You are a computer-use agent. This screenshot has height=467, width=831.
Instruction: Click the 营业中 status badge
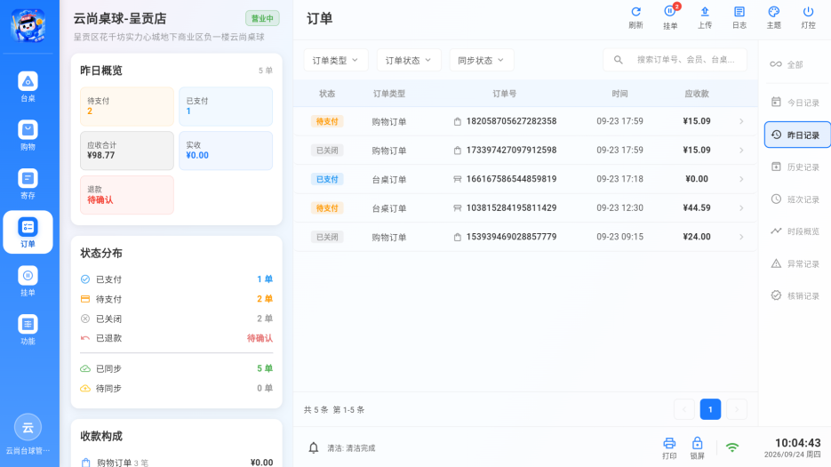pyautogui.click(x=262, y=19)
